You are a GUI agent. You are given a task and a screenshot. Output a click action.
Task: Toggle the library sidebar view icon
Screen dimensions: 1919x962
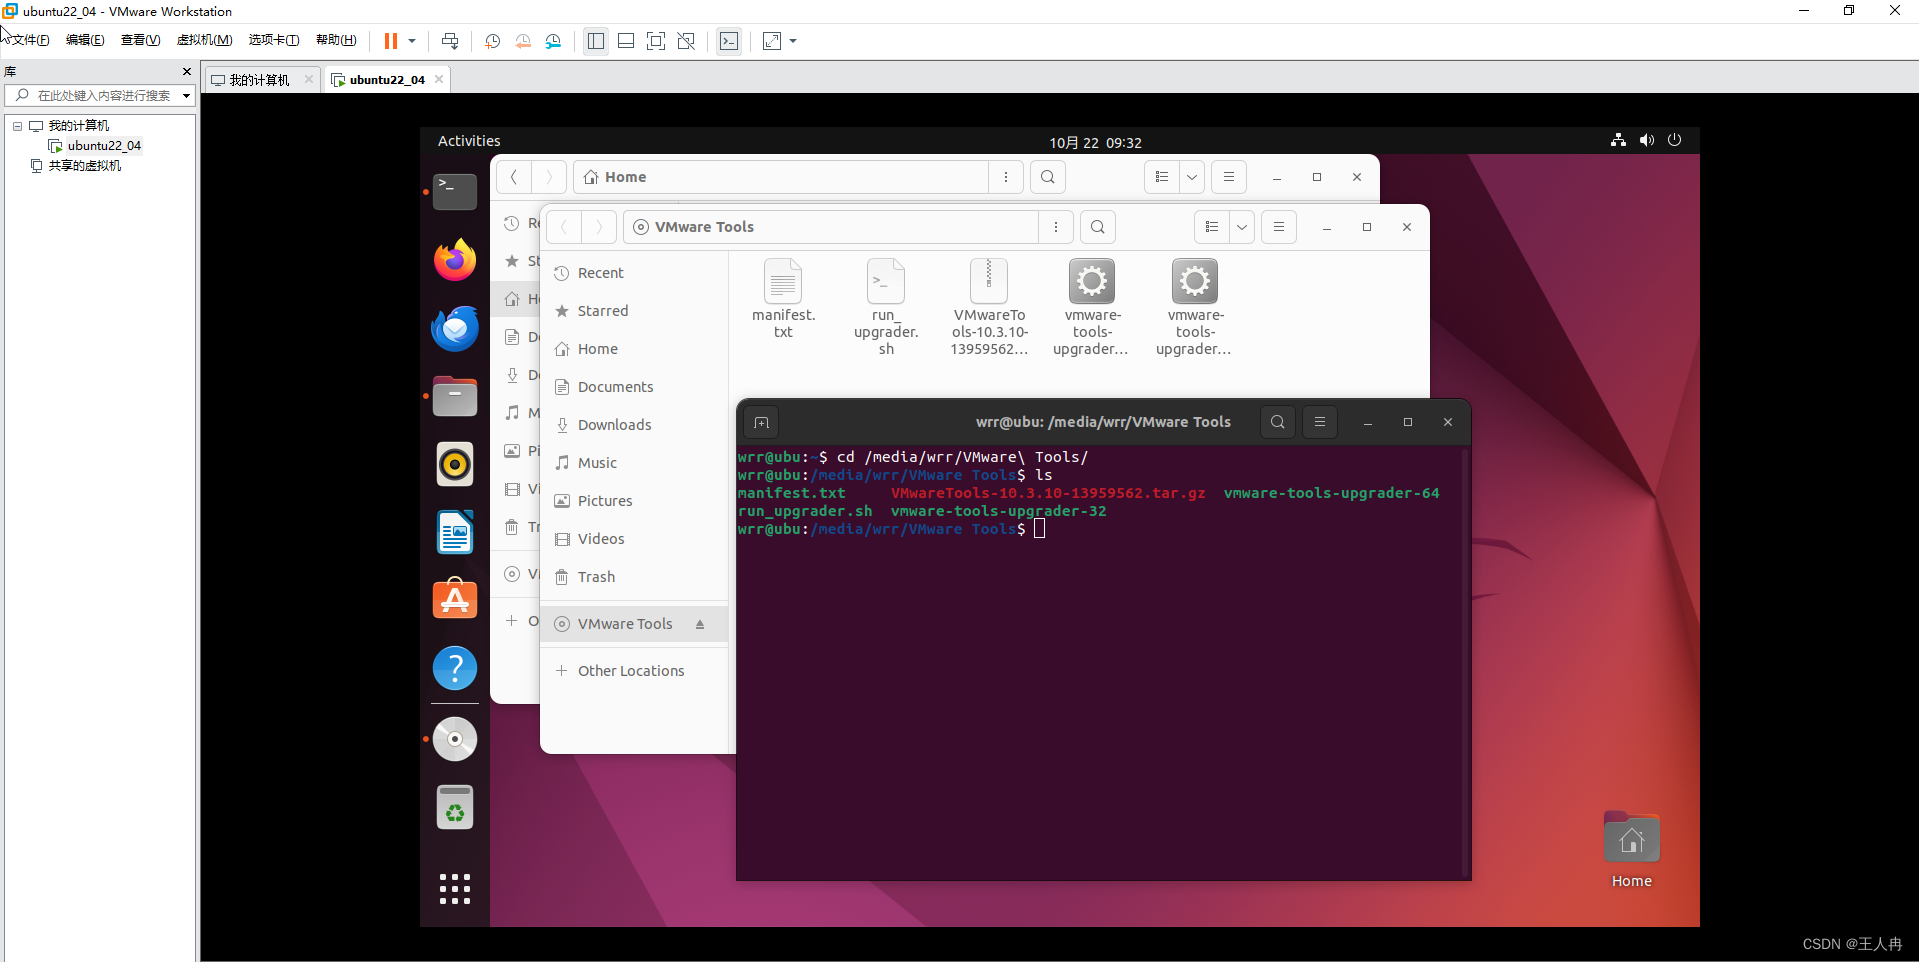click(x=596, y=41)
